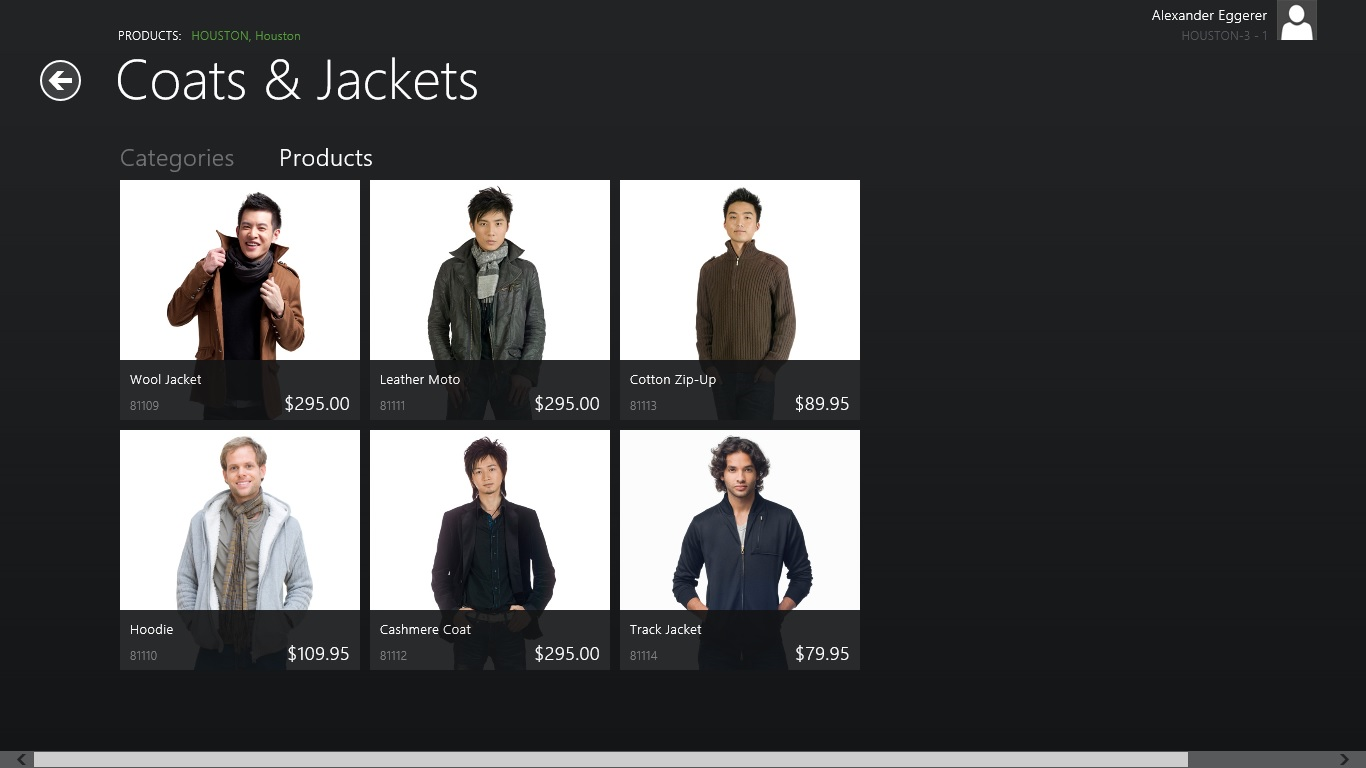Click the back arrow icon
Screen dimensions: 1366x768
pyautogui.click(x=60, y=81)
